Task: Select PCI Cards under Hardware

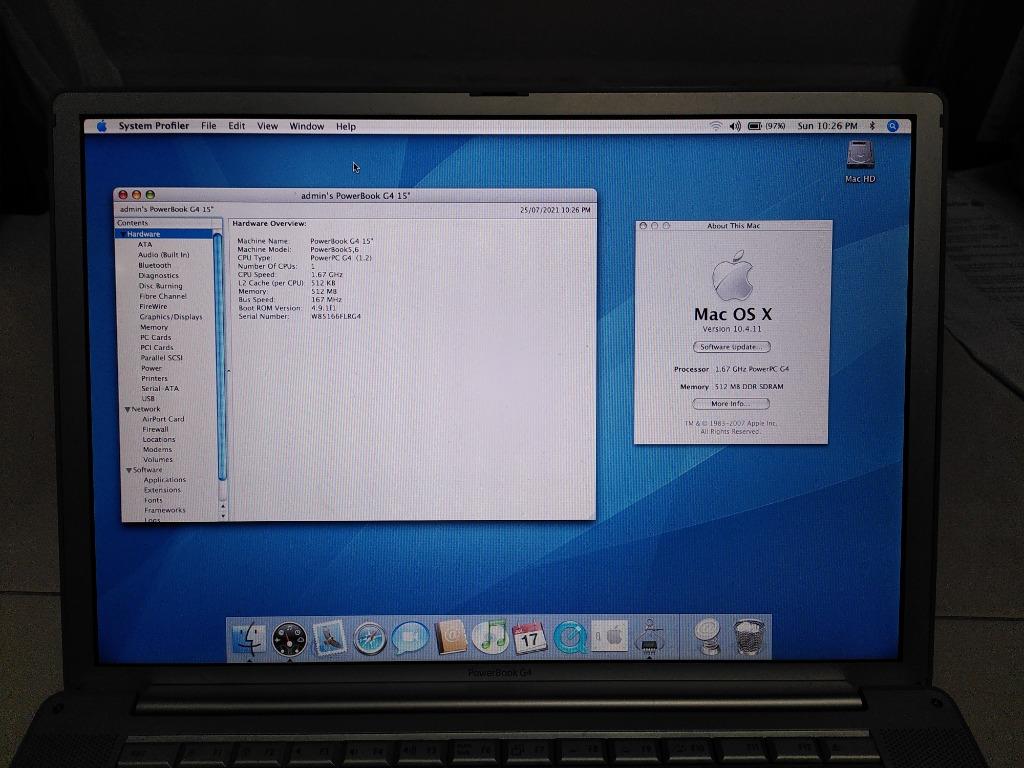Action: tap(157, 347)
